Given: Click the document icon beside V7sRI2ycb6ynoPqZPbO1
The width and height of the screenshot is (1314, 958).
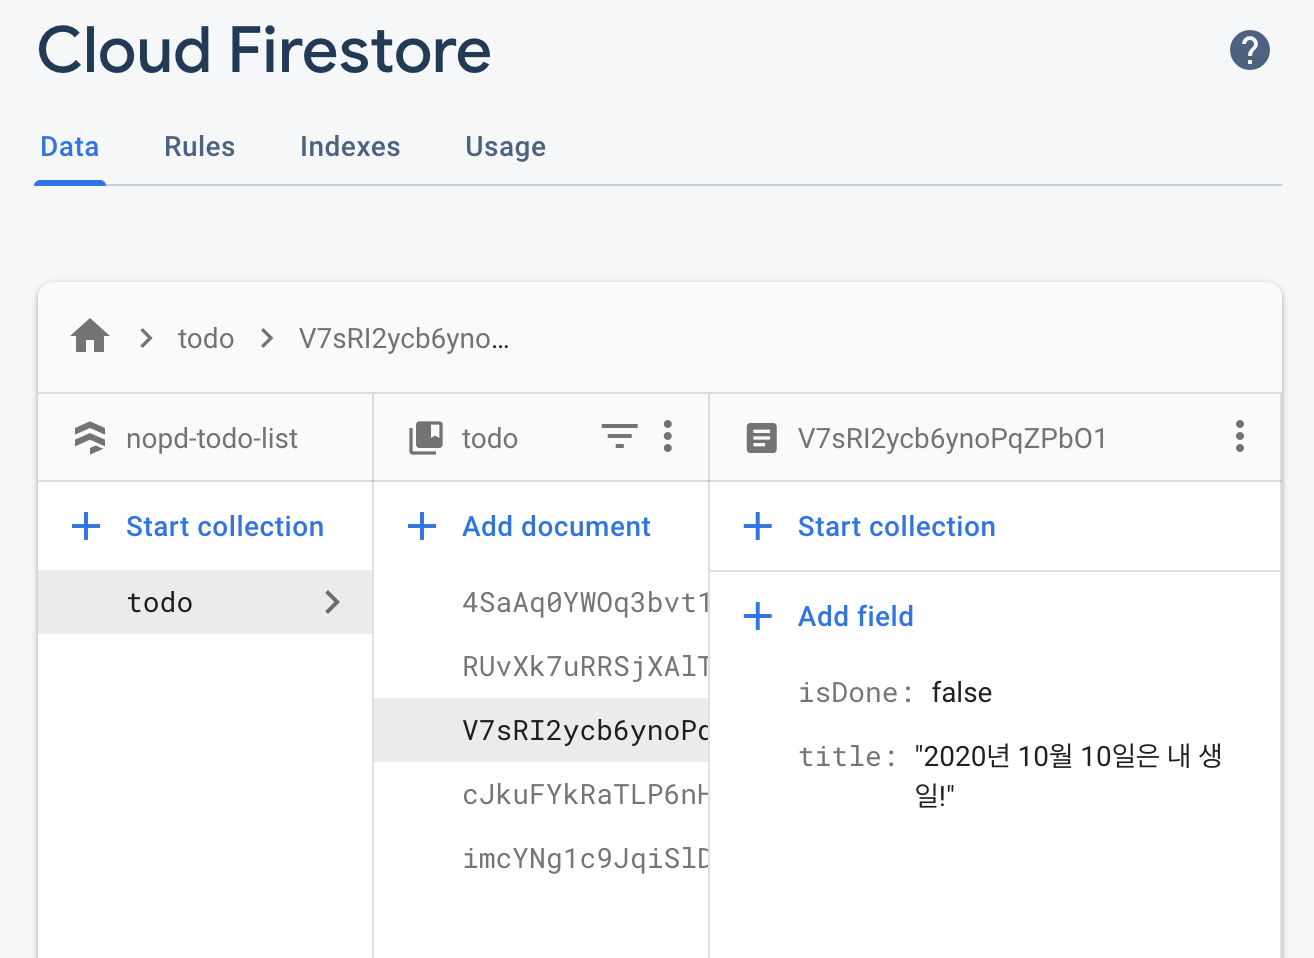Looking at the screenshot, I should point(761,438).
